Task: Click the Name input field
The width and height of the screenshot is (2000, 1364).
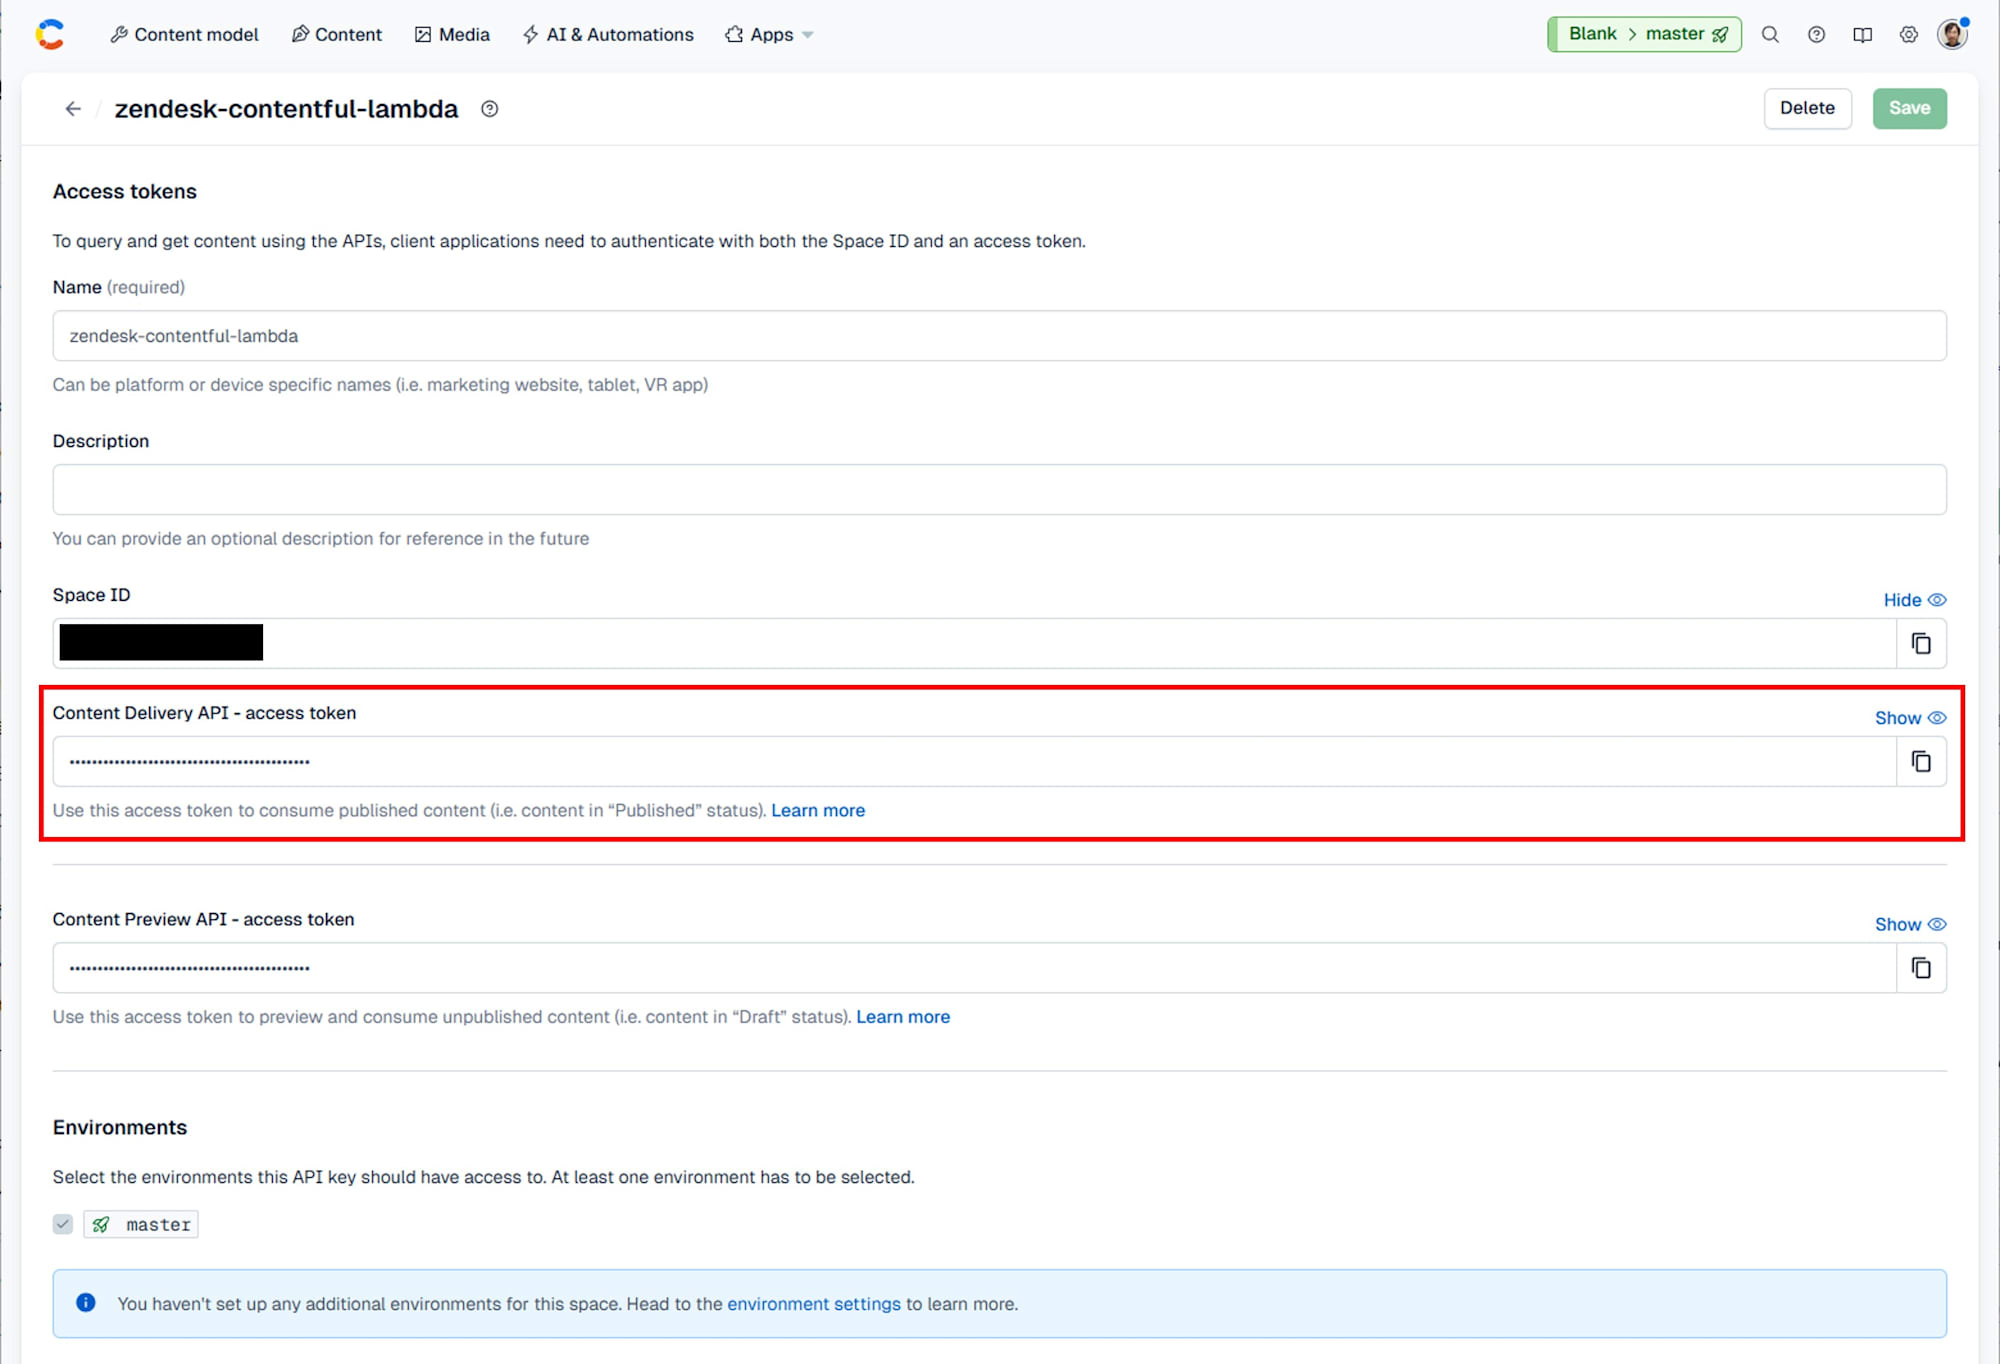Action: (999, 336)
